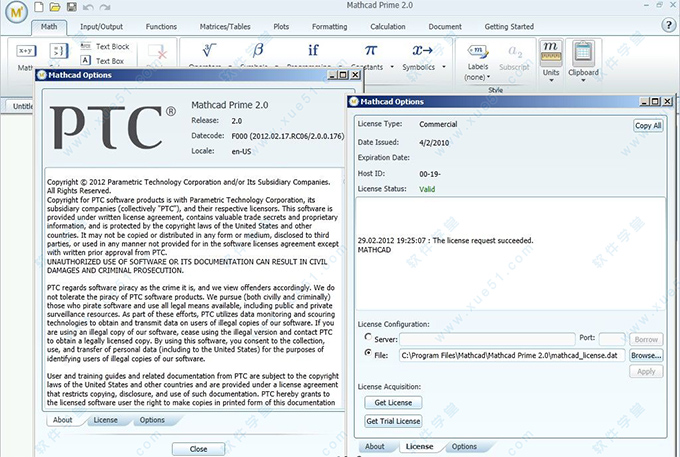Click the Borrow button

(646, 339)
